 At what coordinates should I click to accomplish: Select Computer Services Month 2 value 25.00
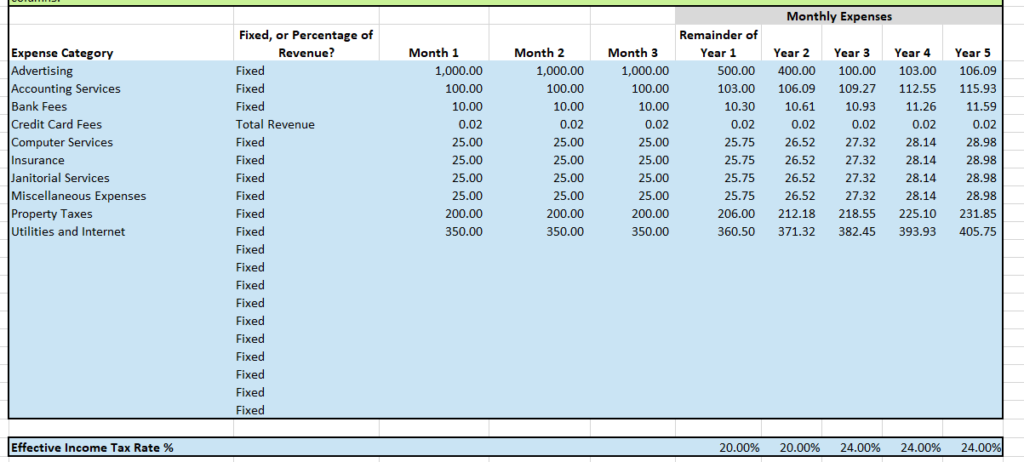[x=569, y=142]
